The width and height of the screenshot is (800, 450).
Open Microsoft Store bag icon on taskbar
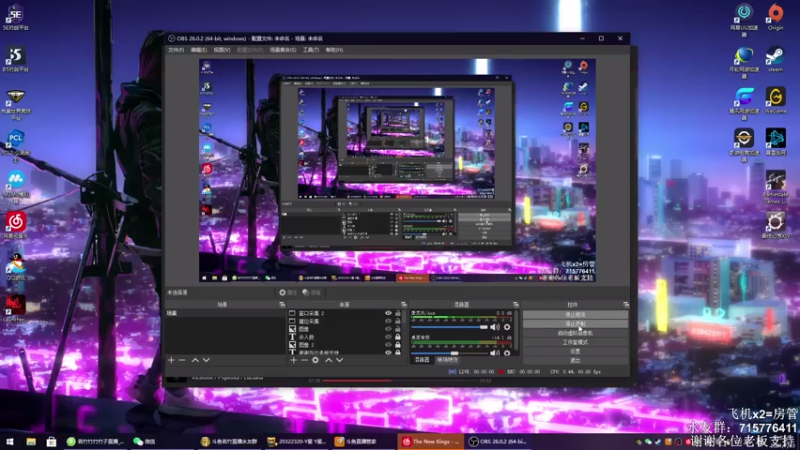[51, 442]
